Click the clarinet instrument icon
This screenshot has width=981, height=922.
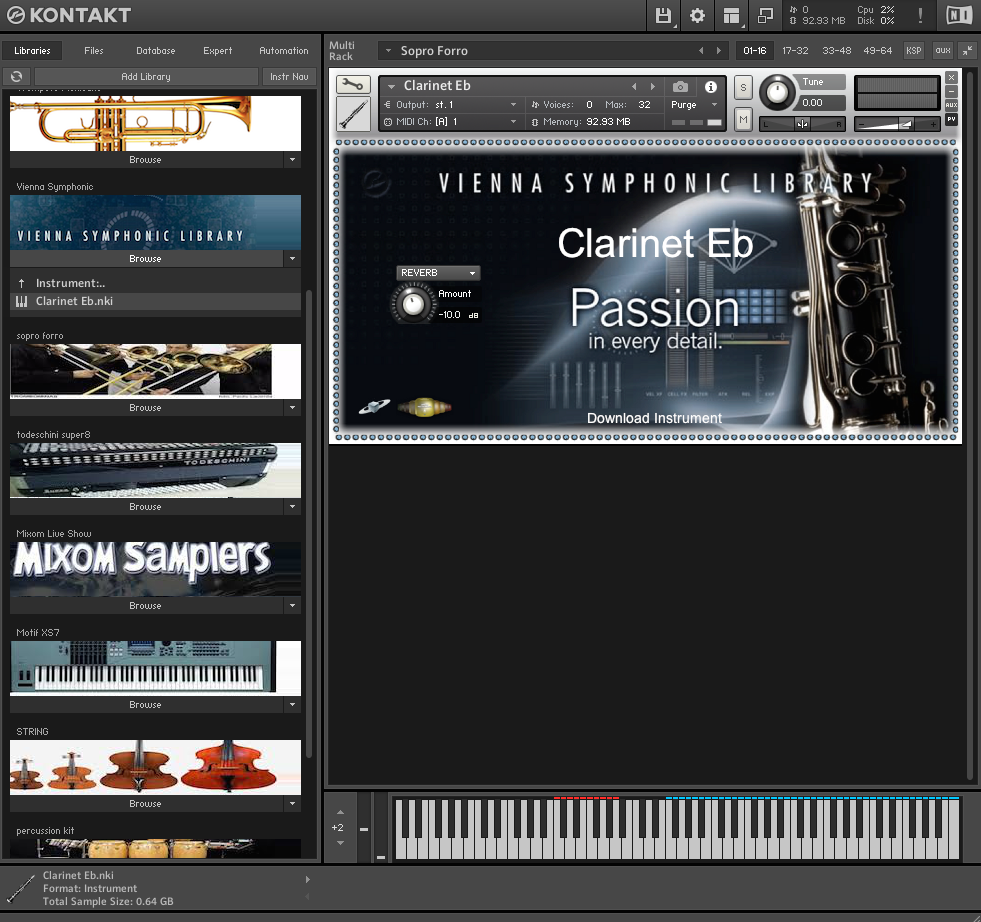(x=353, y=114)
